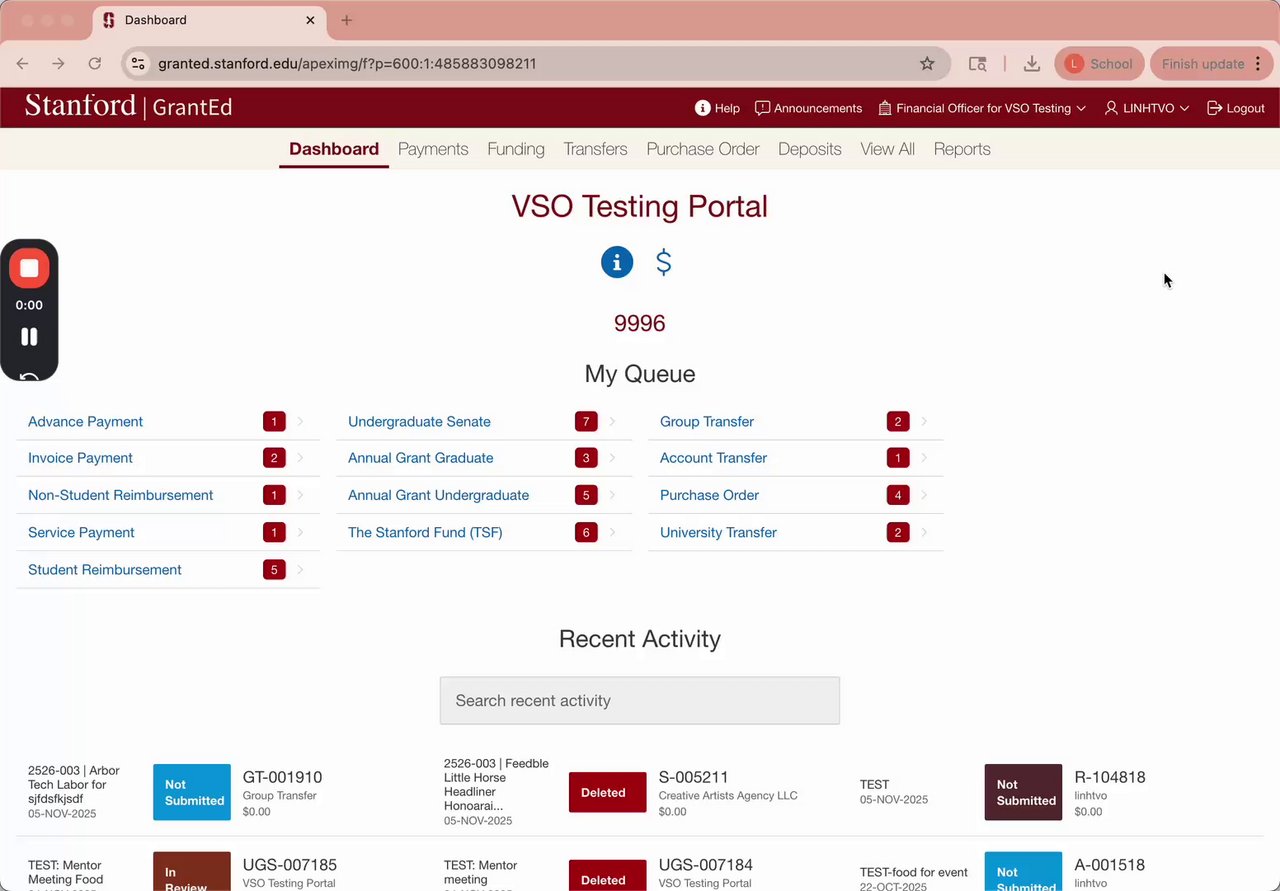
Task: Open a new browser tab
Action: [x=346, y=20]
